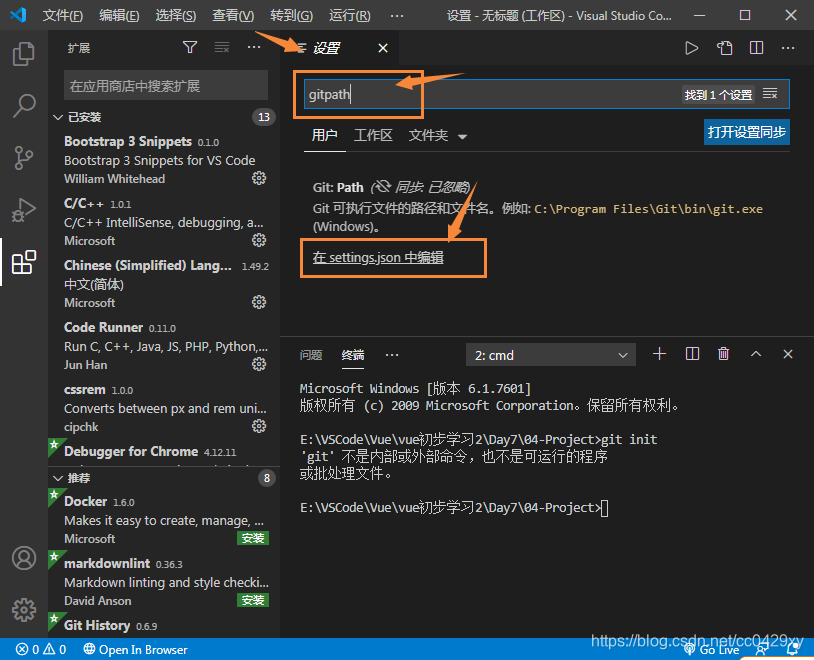814x660 pixels.
Task: Manage C/C++ extension gear
Action: (259, 240)
